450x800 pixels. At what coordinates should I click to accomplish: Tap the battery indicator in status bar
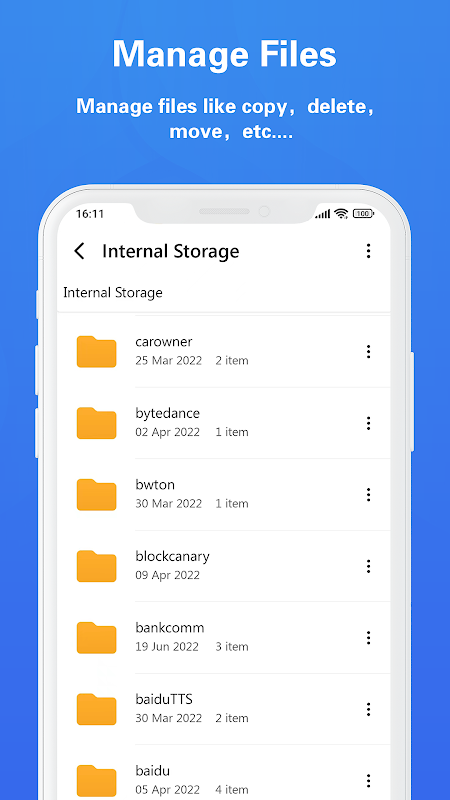click(x=363, y=214)
